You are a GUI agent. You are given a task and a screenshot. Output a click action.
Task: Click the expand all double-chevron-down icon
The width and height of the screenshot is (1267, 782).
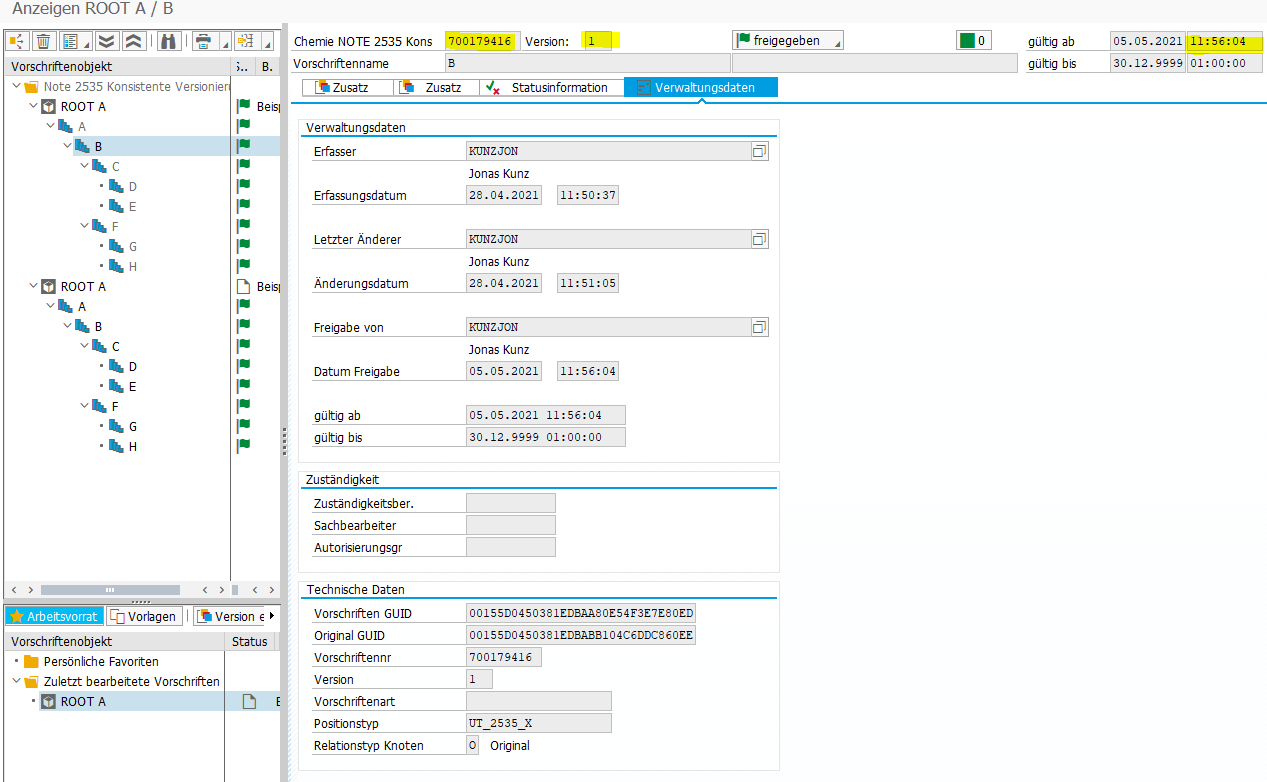click(106, 41)
